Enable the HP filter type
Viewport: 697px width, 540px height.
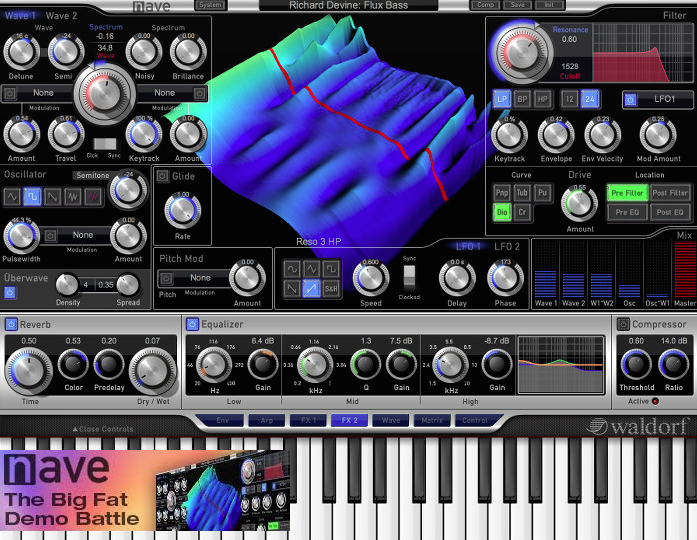pyautogui.click(x=543, y=99)
